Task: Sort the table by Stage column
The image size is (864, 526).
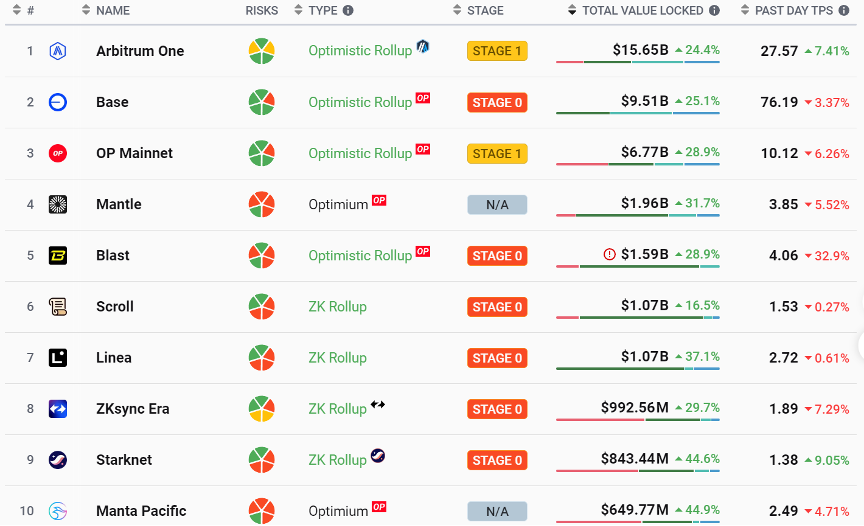Action: 484,10
